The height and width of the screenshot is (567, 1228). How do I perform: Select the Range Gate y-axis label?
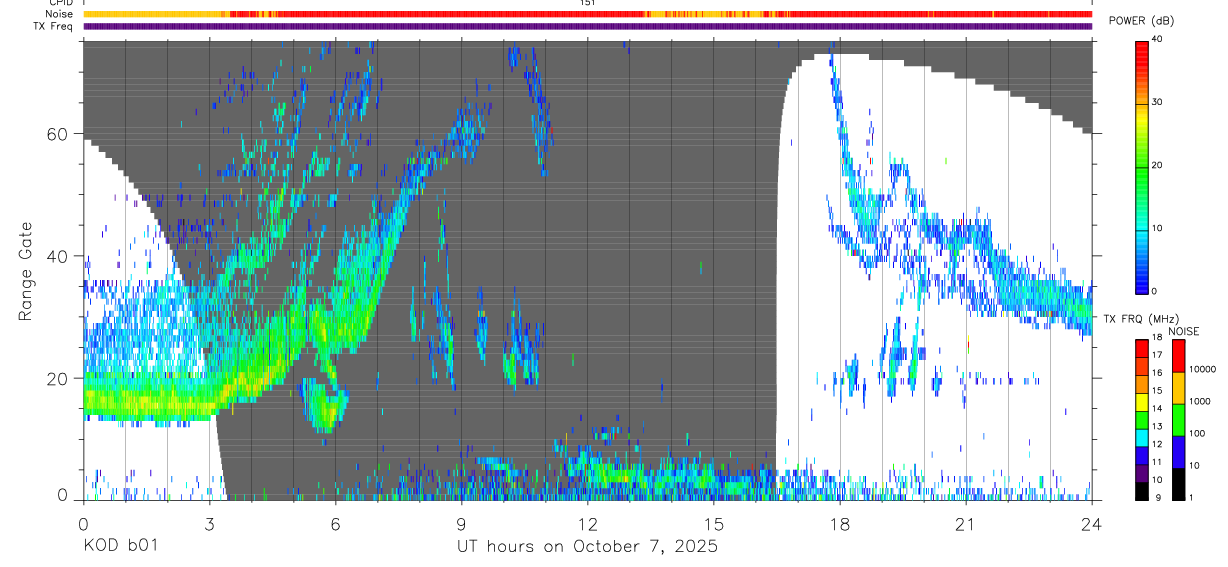[27, 272]
